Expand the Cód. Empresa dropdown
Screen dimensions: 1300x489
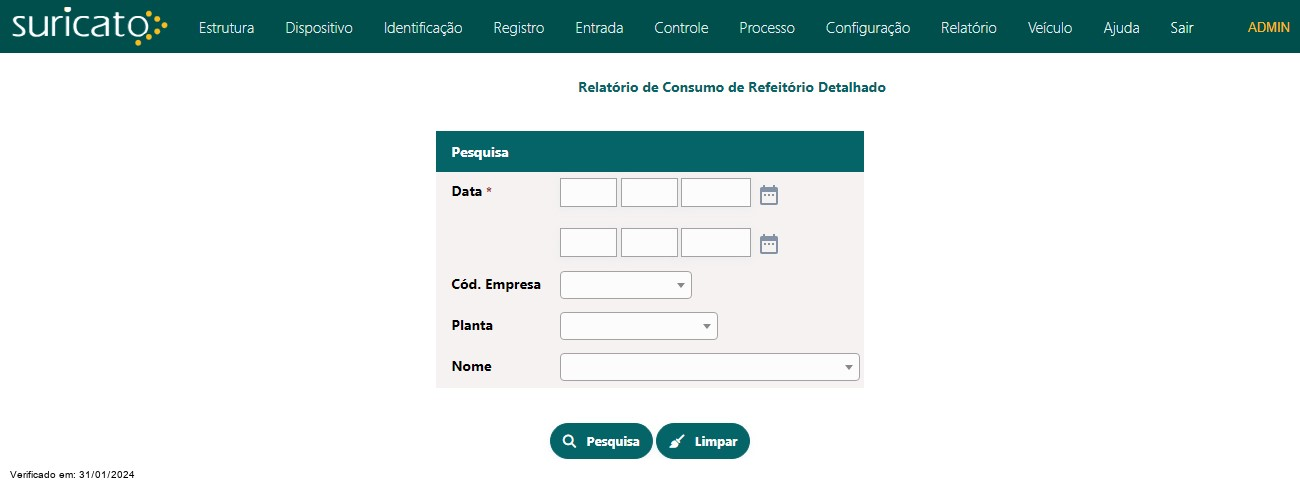point(626,285)
